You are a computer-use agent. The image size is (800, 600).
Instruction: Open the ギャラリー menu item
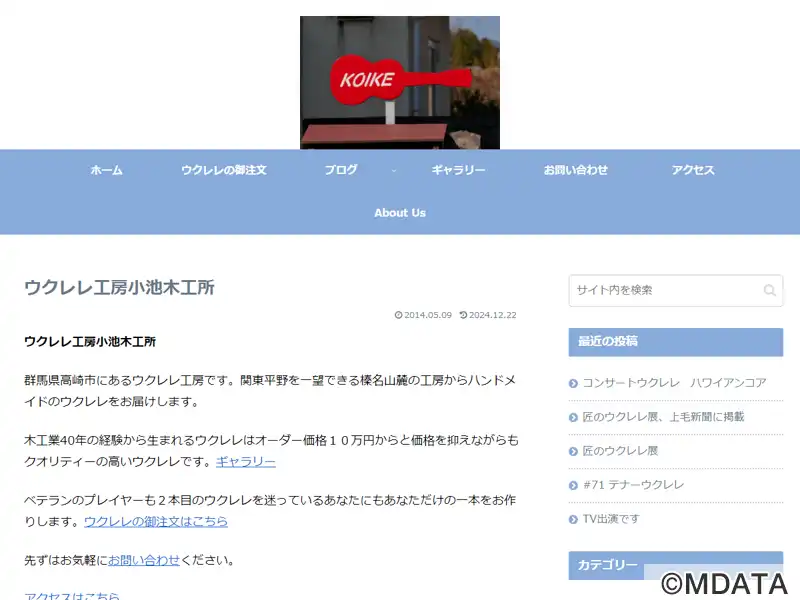(x=458, y=170)
